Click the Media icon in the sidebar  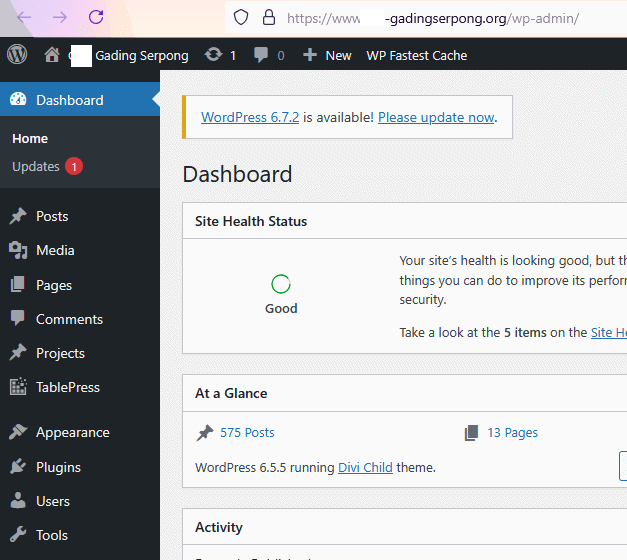pyautogui.click(x=18, y=250)
